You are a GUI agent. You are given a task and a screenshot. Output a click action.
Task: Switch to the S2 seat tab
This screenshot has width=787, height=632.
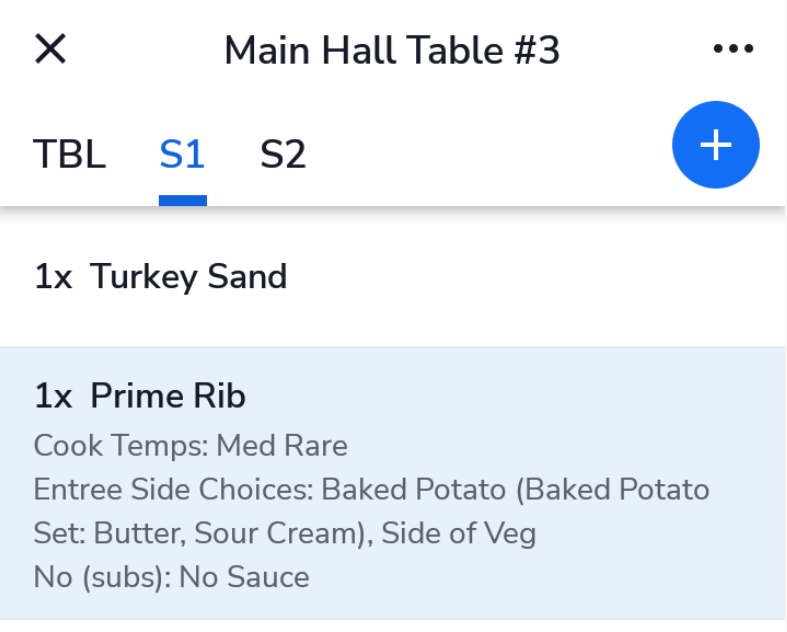pos(283,155)
